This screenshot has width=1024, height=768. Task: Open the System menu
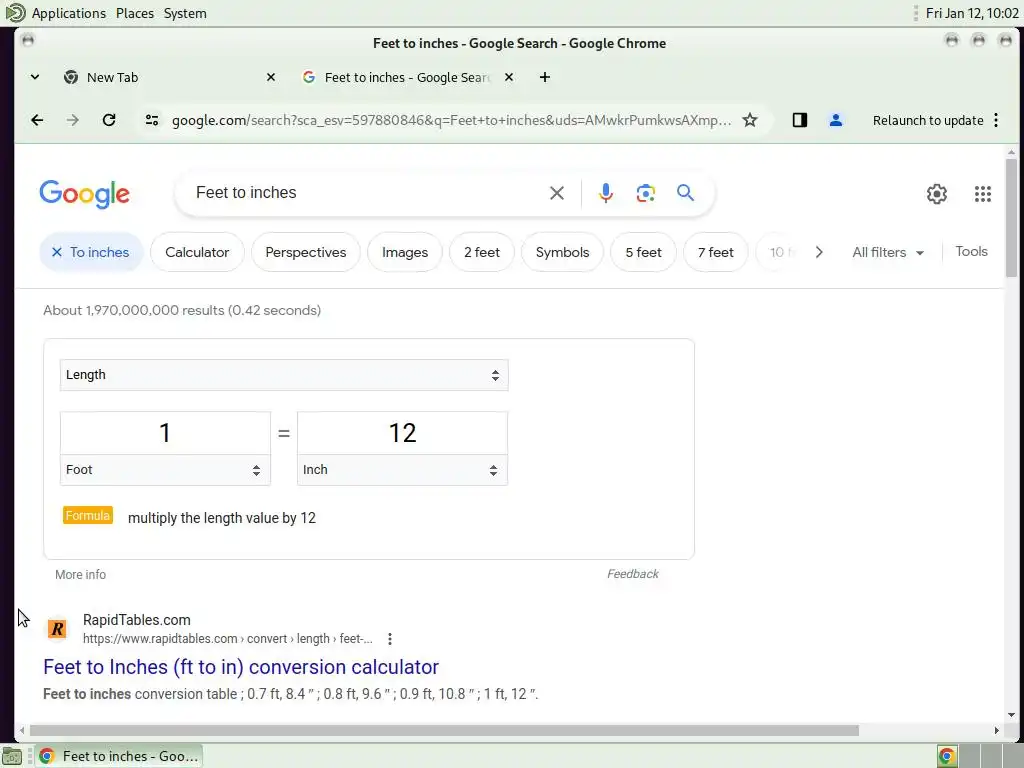click(185, 13)
